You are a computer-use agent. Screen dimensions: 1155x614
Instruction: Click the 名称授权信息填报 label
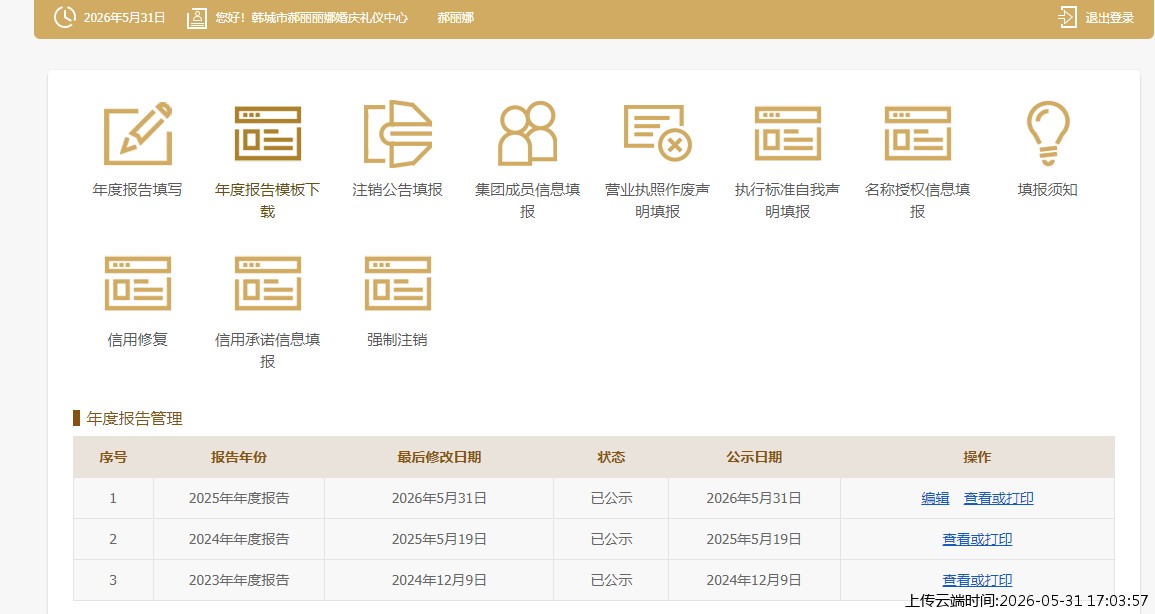pyautogui.click(x=917, y=200)
